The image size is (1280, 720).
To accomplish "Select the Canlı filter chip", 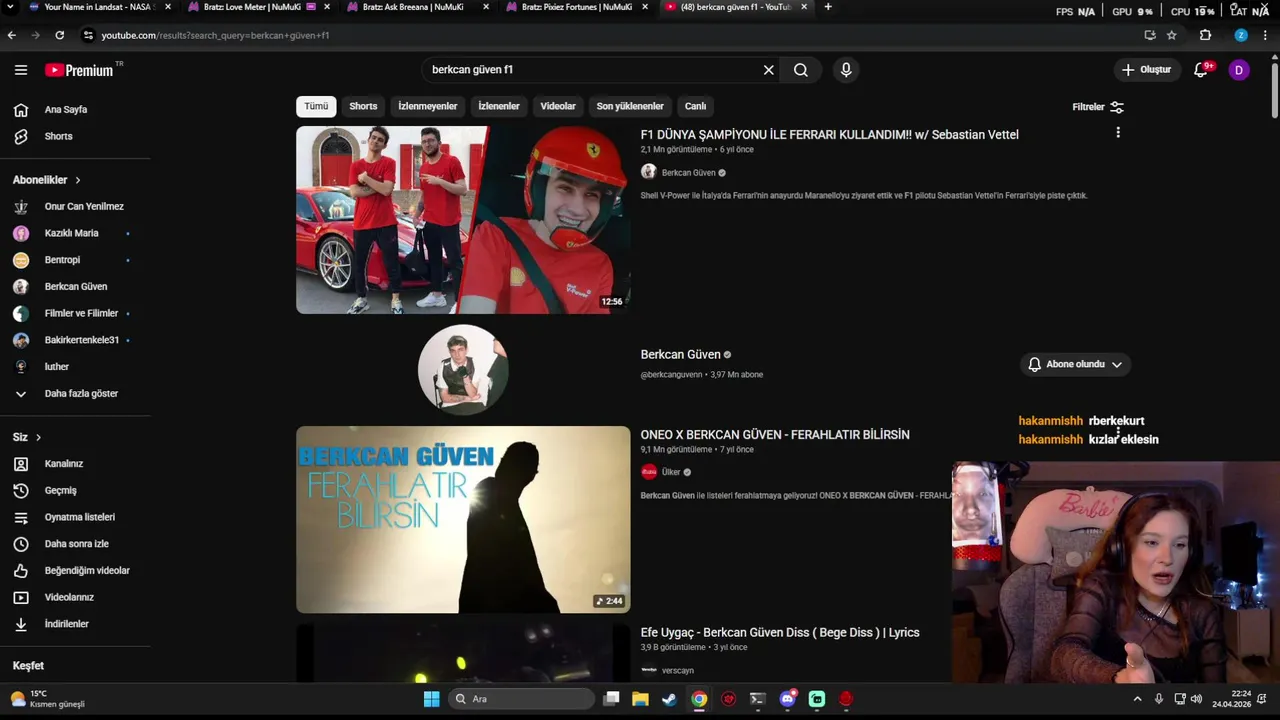I will (695, 106).
